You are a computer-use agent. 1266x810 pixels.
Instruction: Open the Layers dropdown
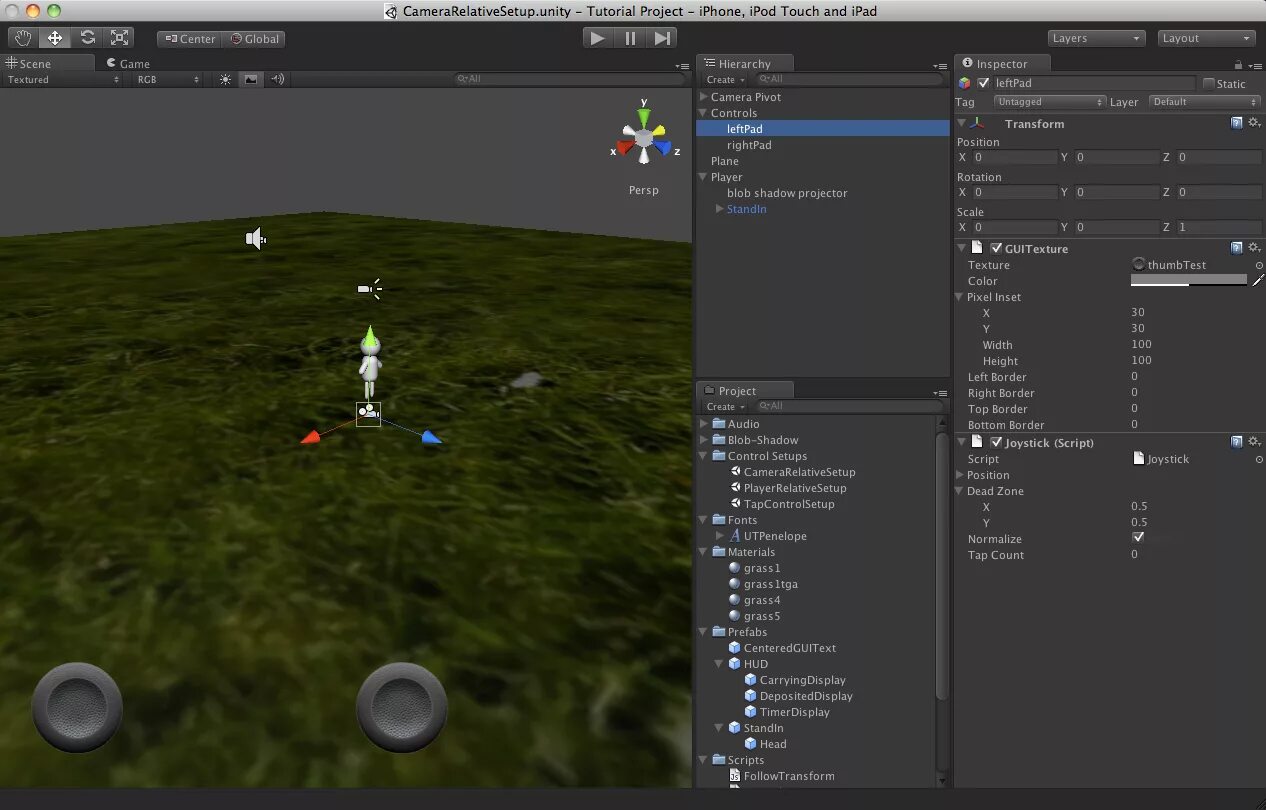1096,38
